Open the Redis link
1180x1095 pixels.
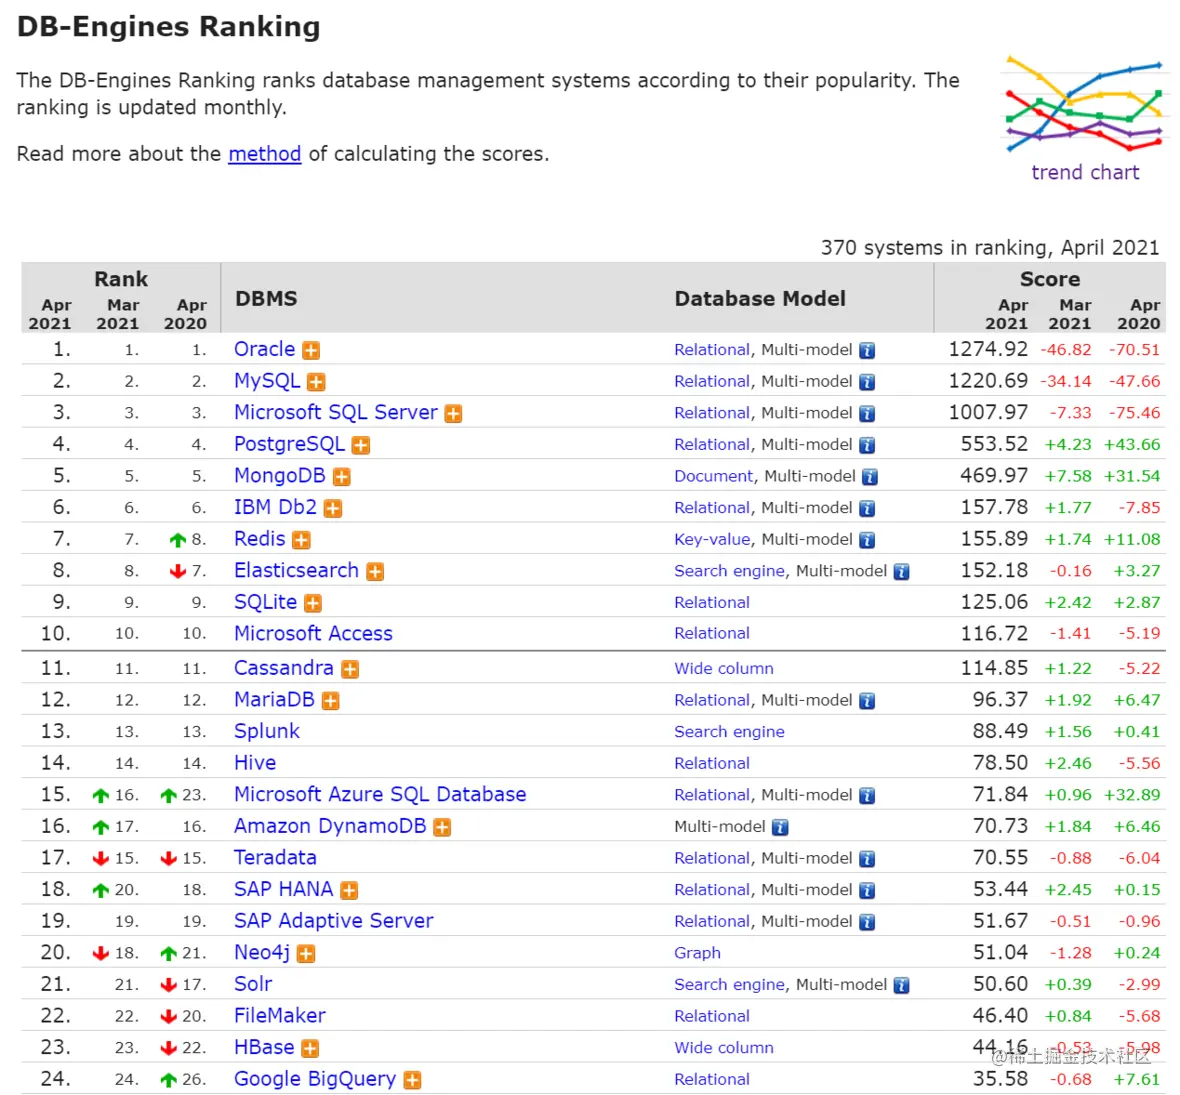pos(260,539)
